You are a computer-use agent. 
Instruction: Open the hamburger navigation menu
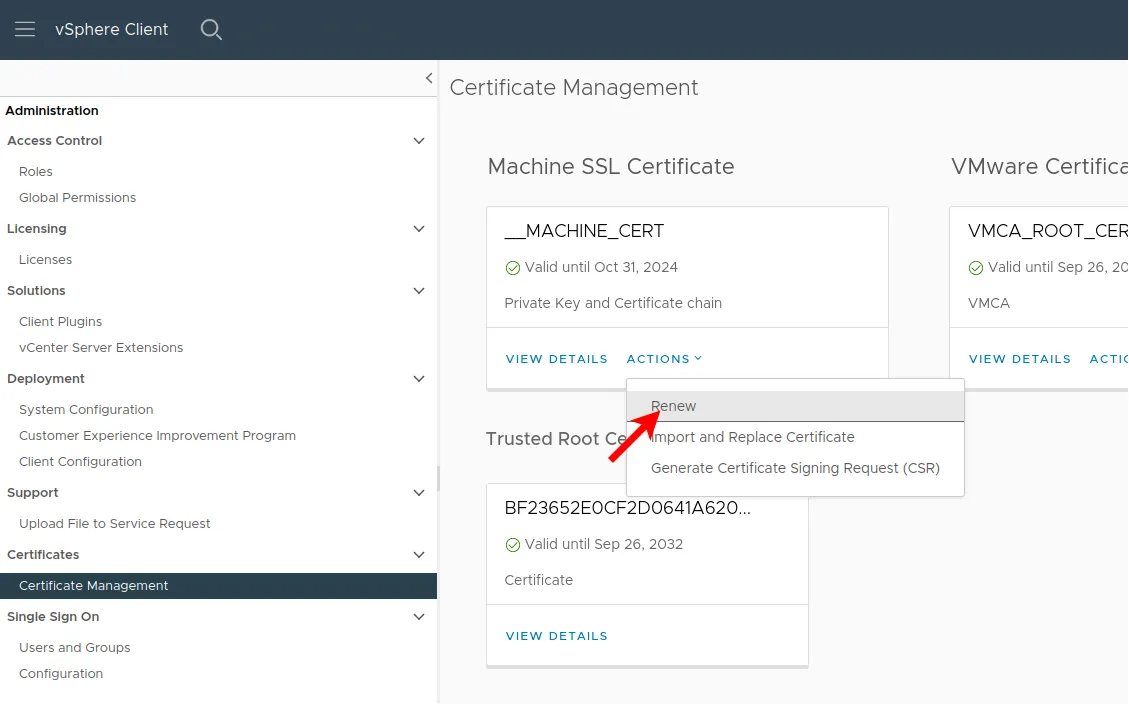[x=25, y=29]
